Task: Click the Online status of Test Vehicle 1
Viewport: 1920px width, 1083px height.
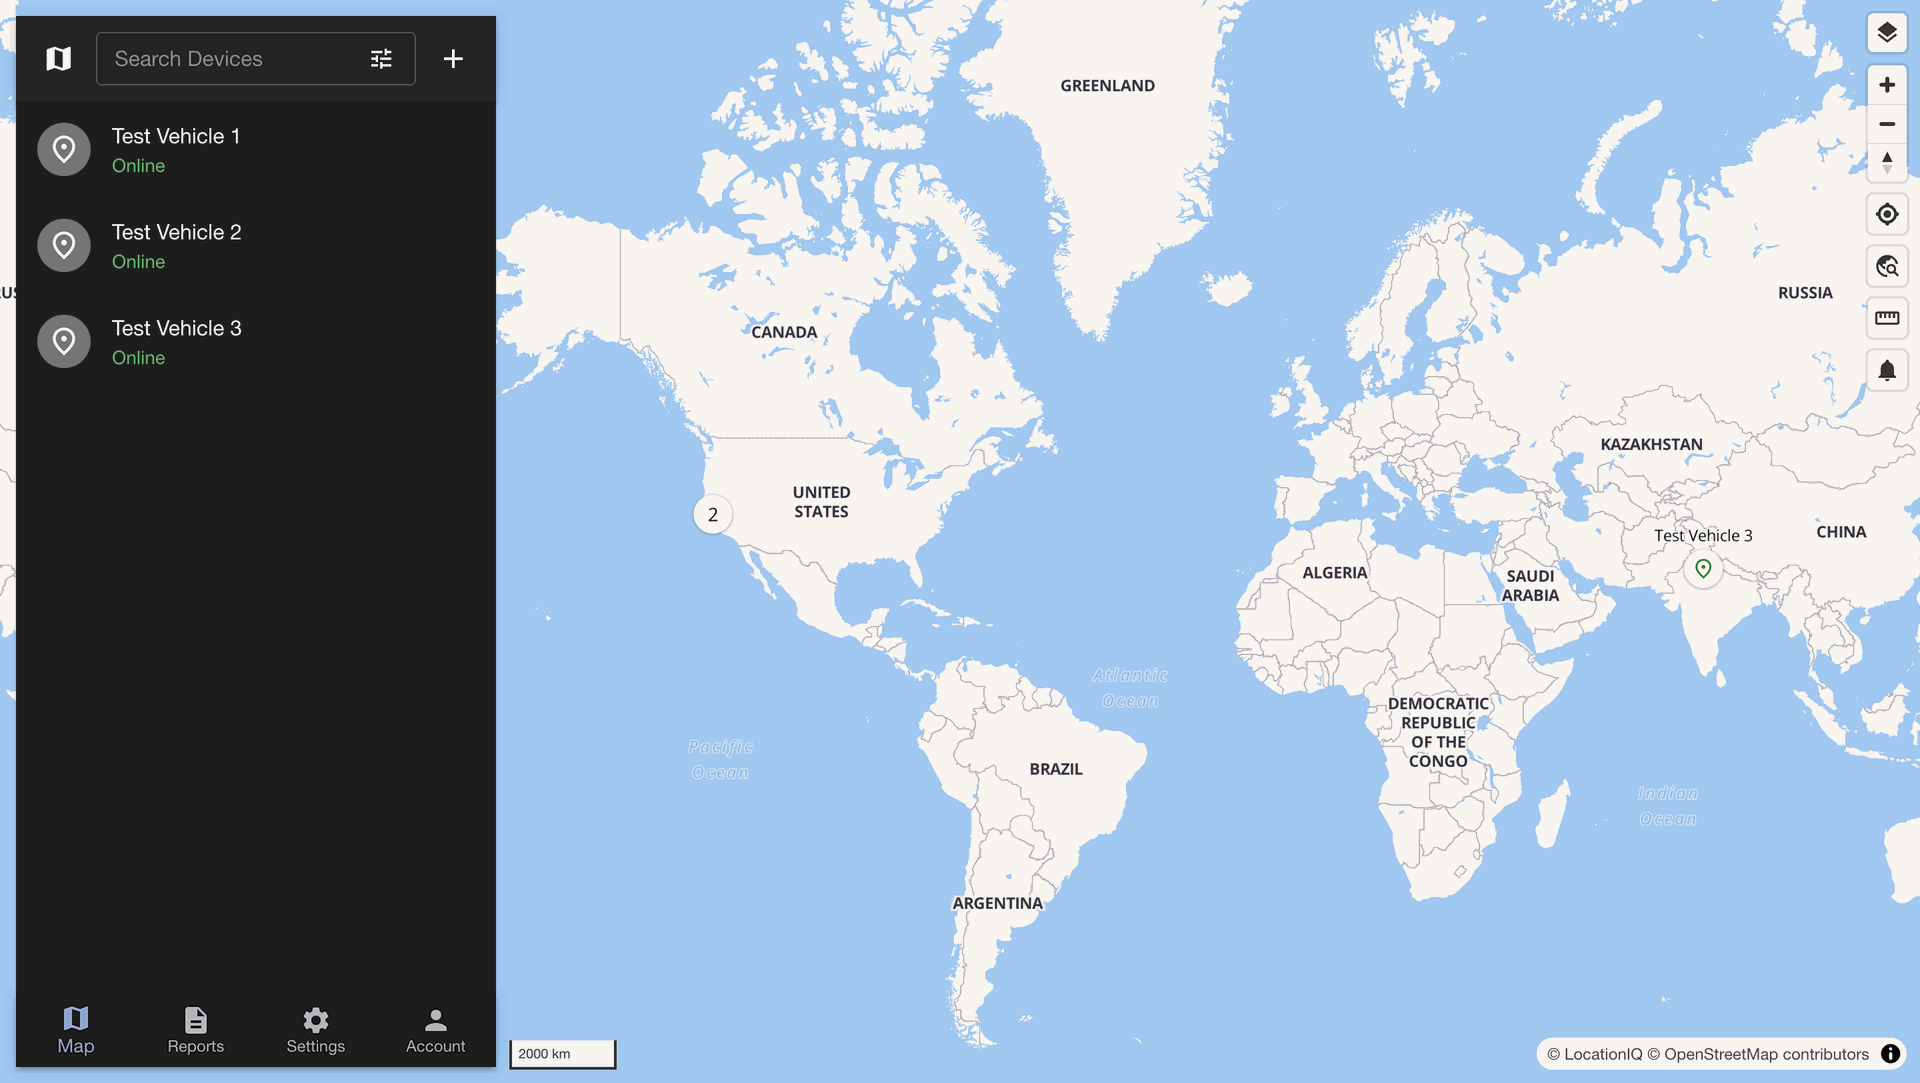Action: pos(138,166)
